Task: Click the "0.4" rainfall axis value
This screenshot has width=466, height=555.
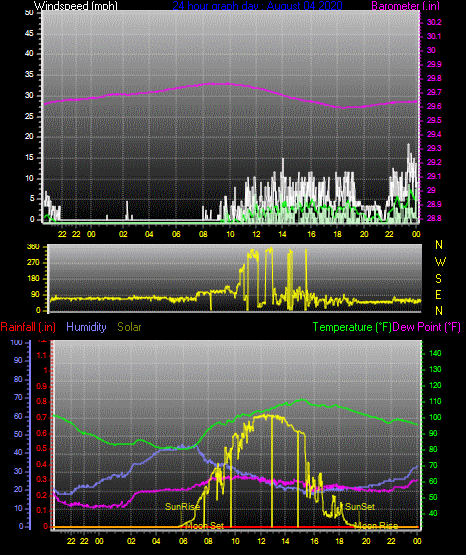Action: tap(42, 464)
